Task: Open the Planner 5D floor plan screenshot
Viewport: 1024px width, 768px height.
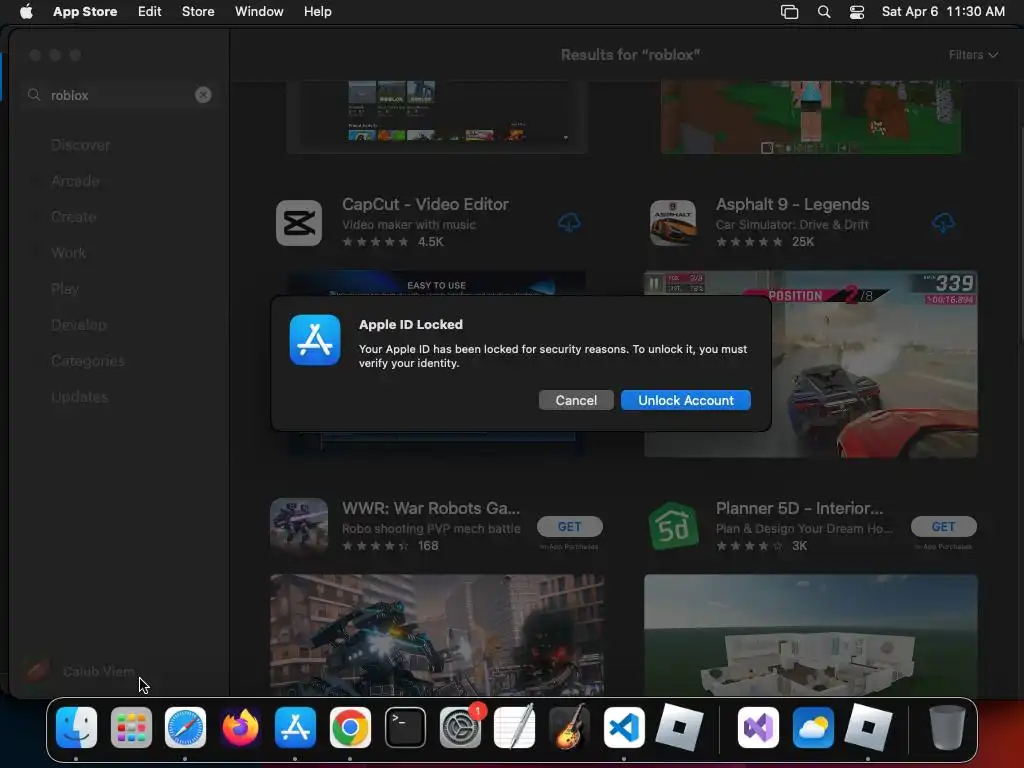Action: coord(810,635)
